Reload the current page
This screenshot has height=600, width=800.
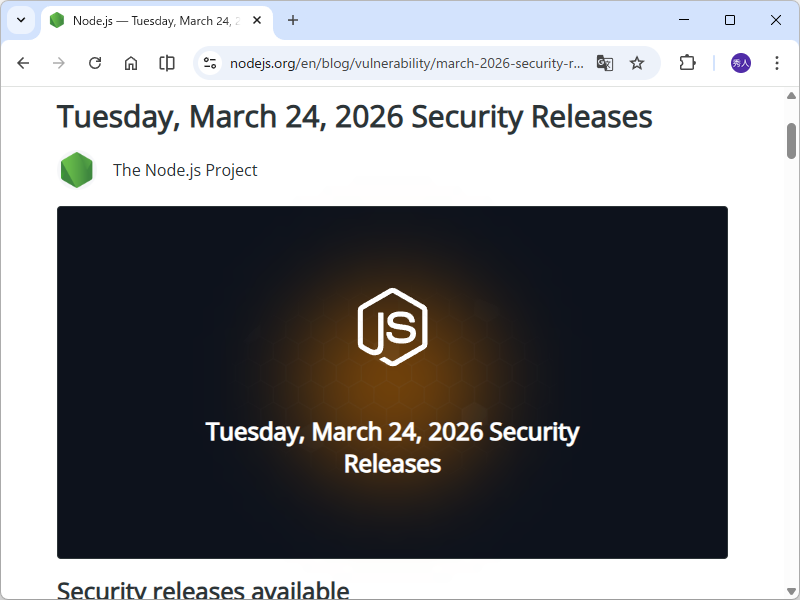(x=94, y=62)
